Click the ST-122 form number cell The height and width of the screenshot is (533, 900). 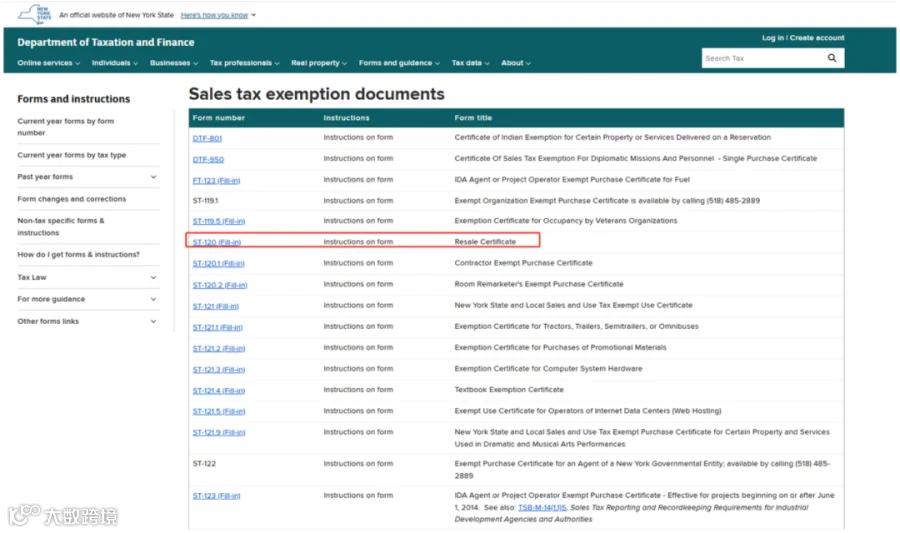[204, 464]
